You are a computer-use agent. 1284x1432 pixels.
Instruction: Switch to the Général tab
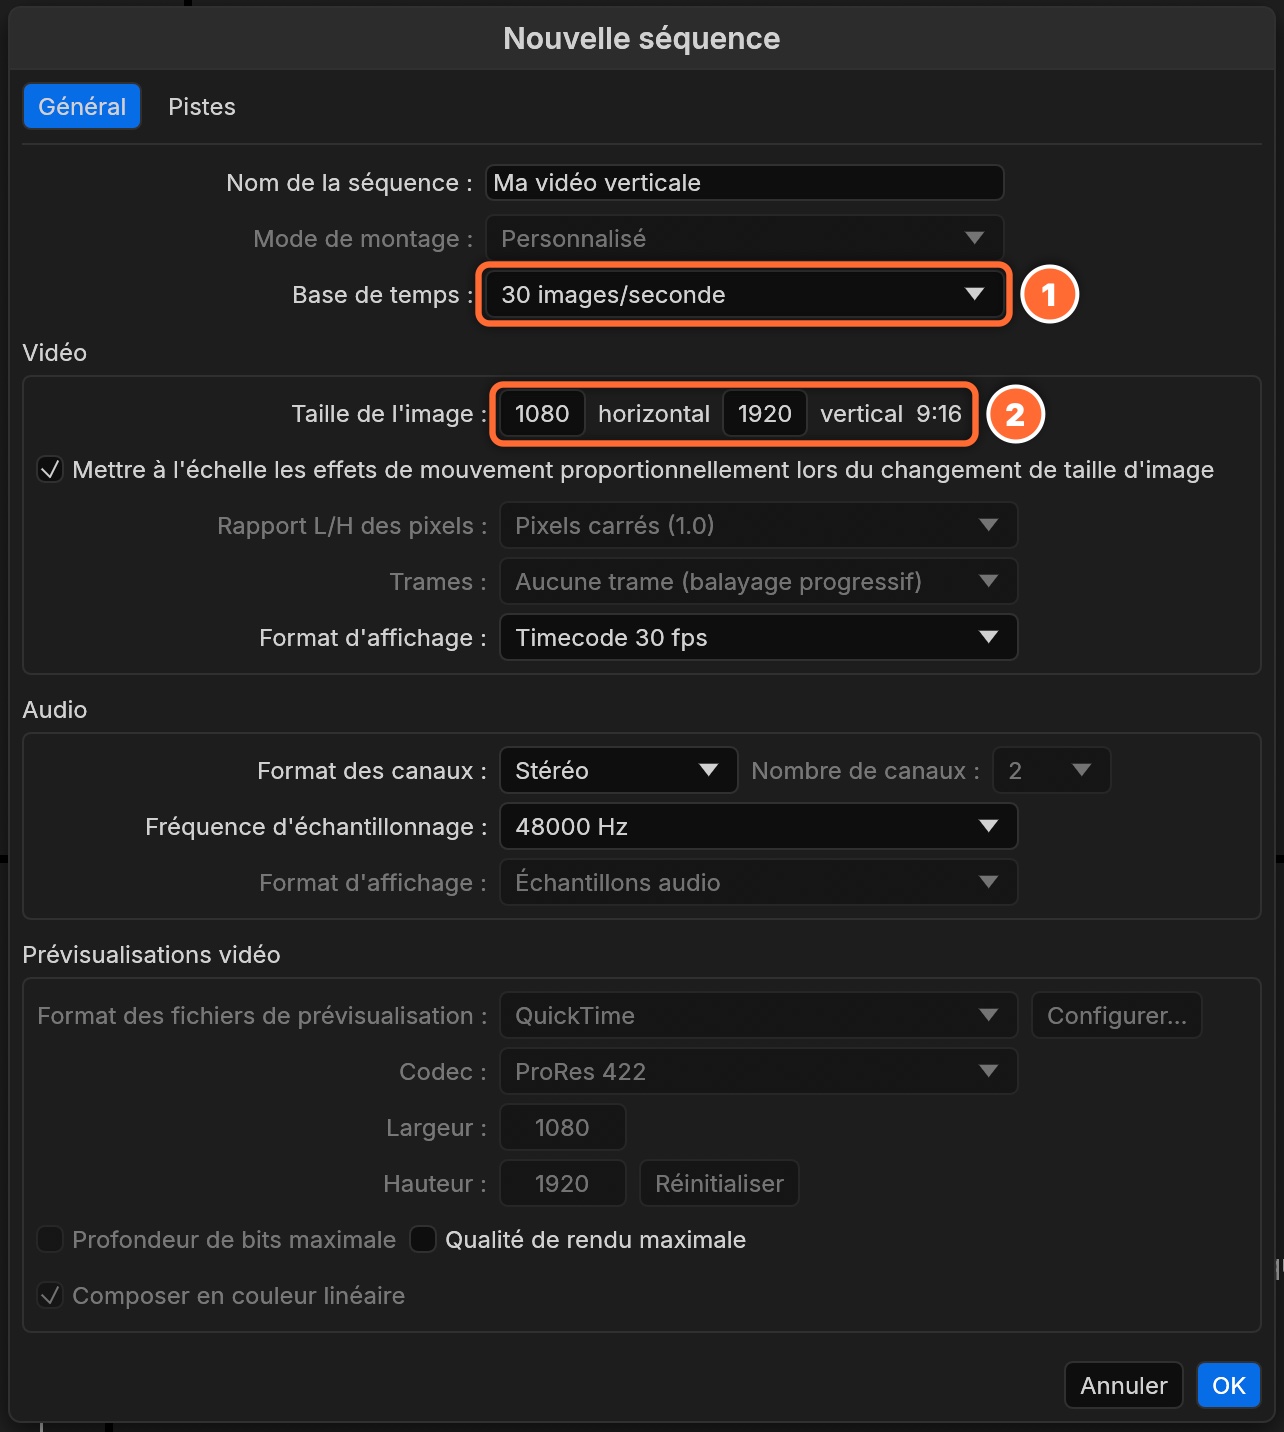[82, 107]
